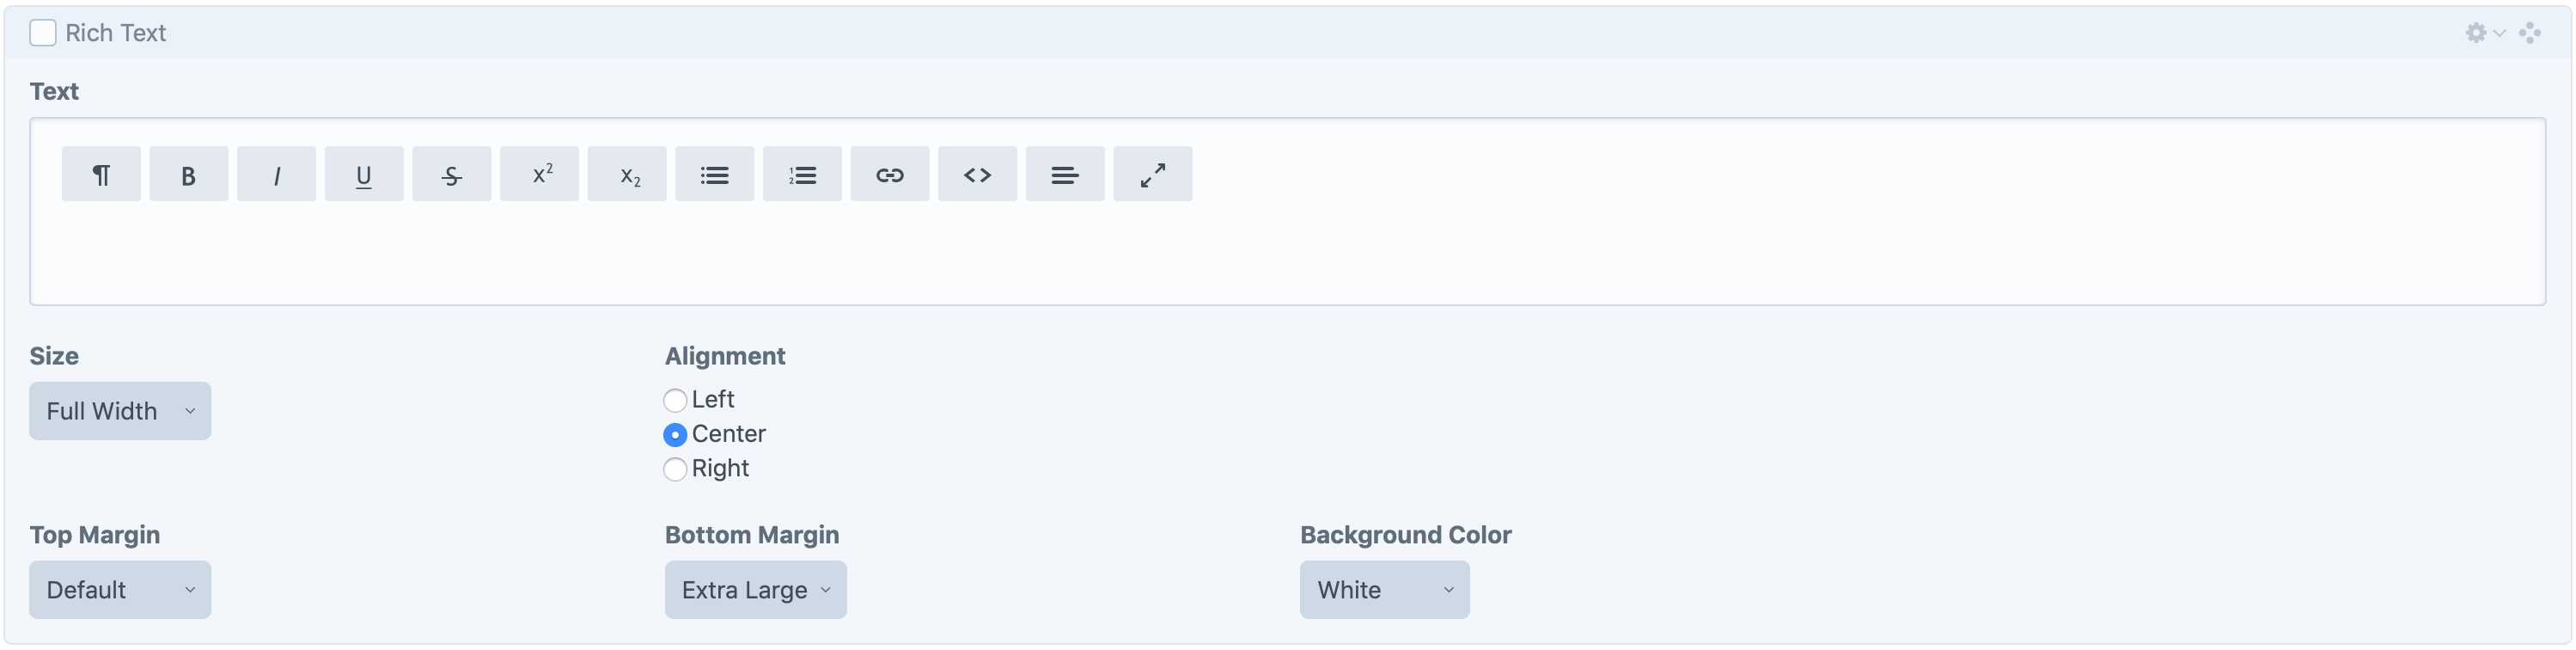Screen dimensions: 2576x650
Task: Open the paragraph style menu
Action: pyautogui.click(x=100, y=174)
